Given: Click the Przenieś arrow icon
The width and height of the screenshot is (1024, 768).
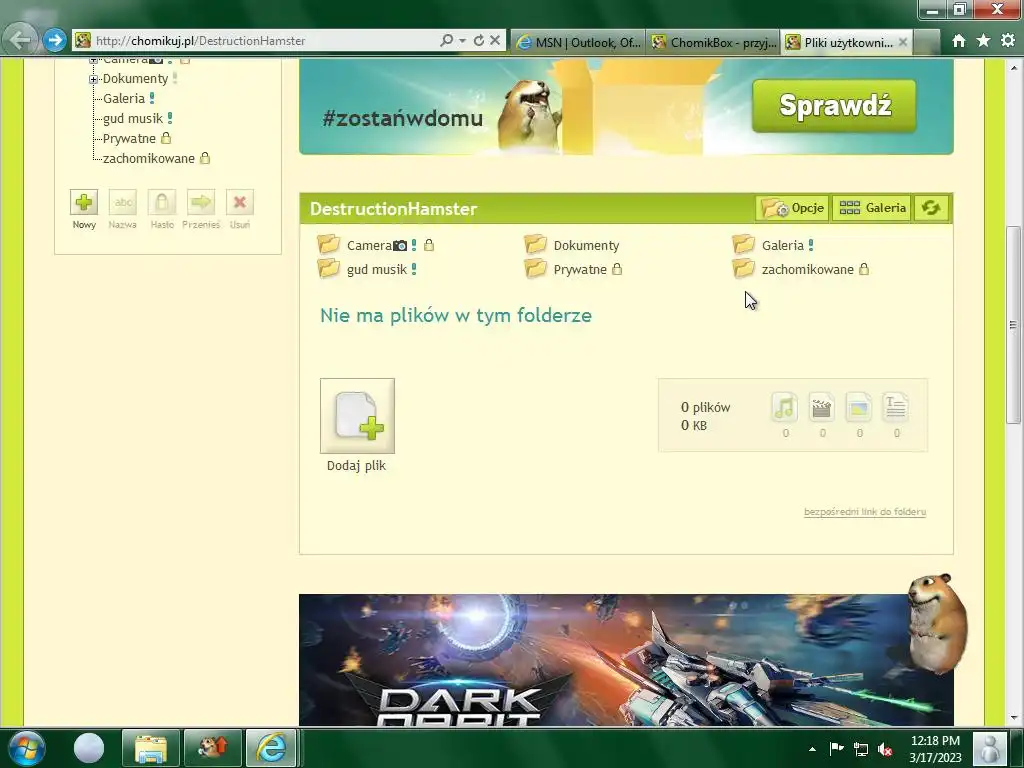Looking at the screenshot, I should pyautogui.click(x=200, y=202).
